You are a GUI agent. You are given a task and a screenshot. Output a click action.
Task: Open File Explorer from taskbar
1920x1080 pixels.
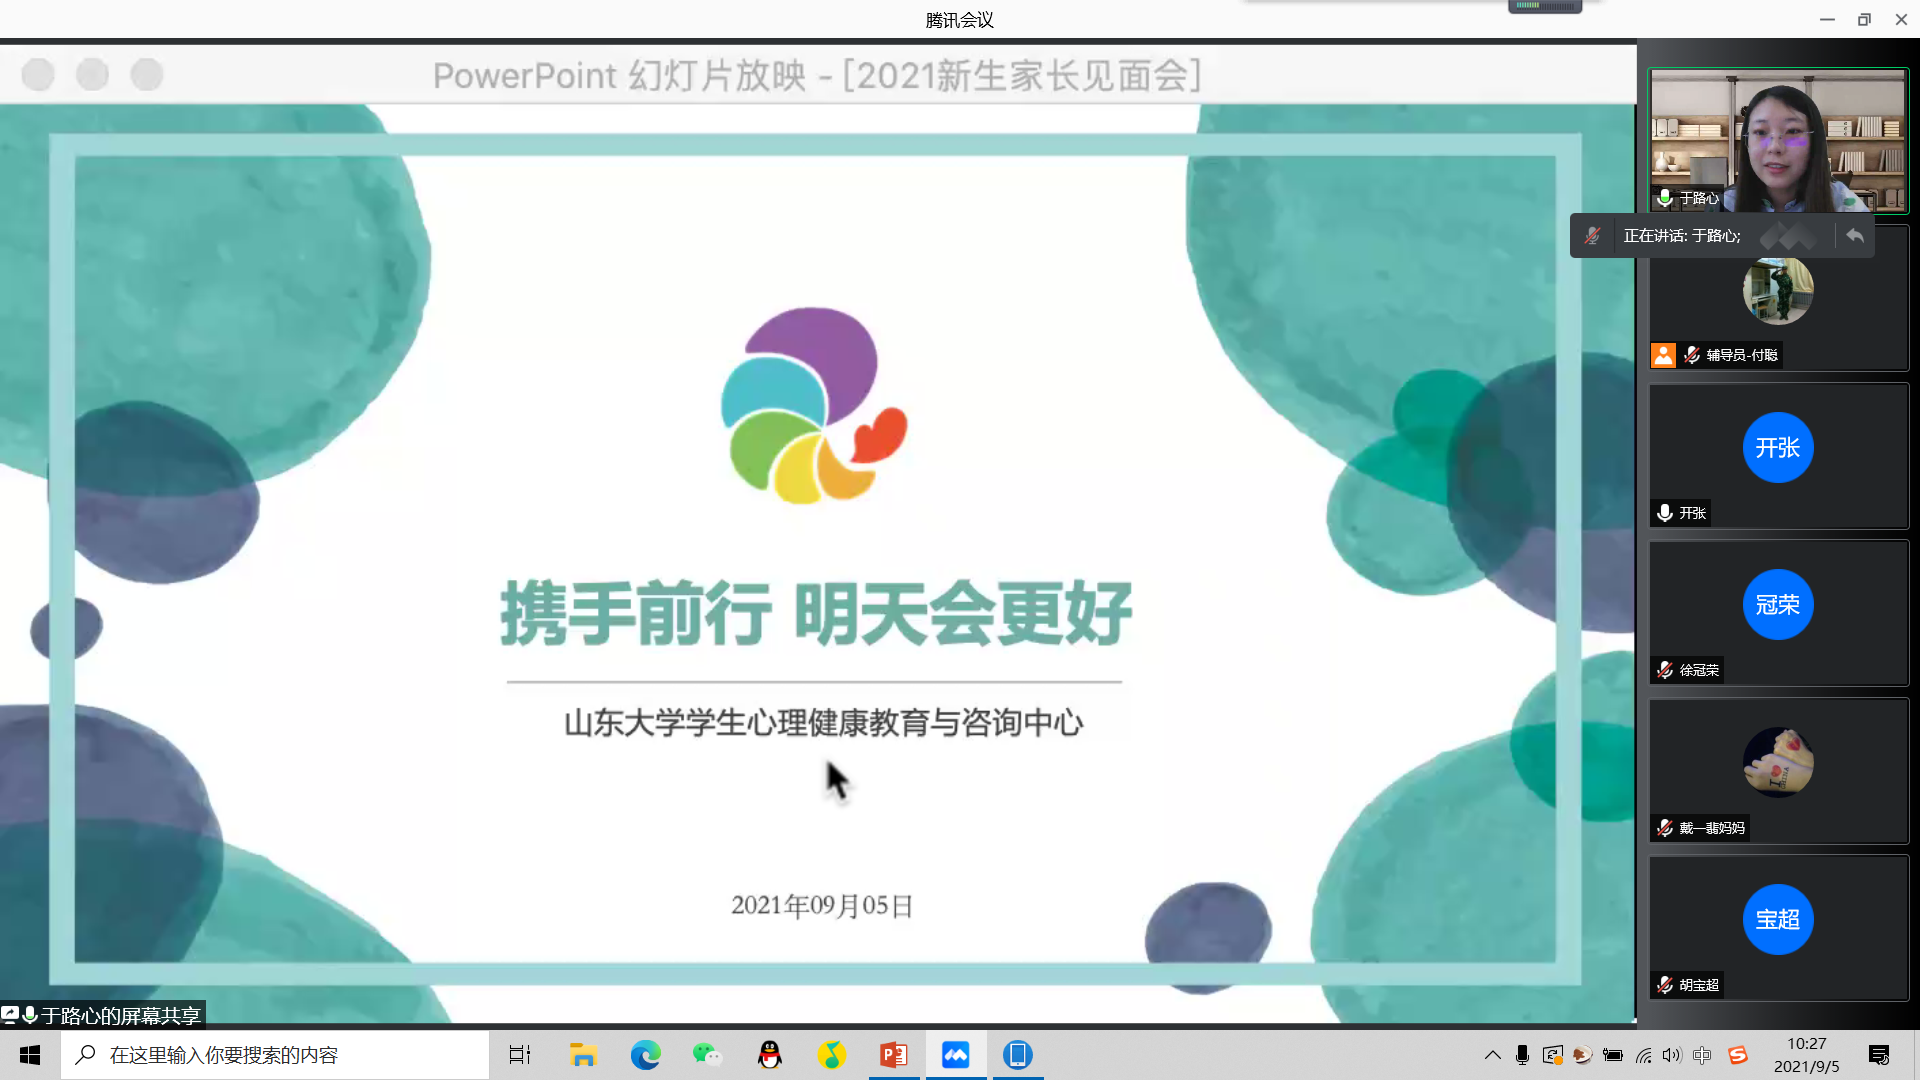[x=583, y=1055]
